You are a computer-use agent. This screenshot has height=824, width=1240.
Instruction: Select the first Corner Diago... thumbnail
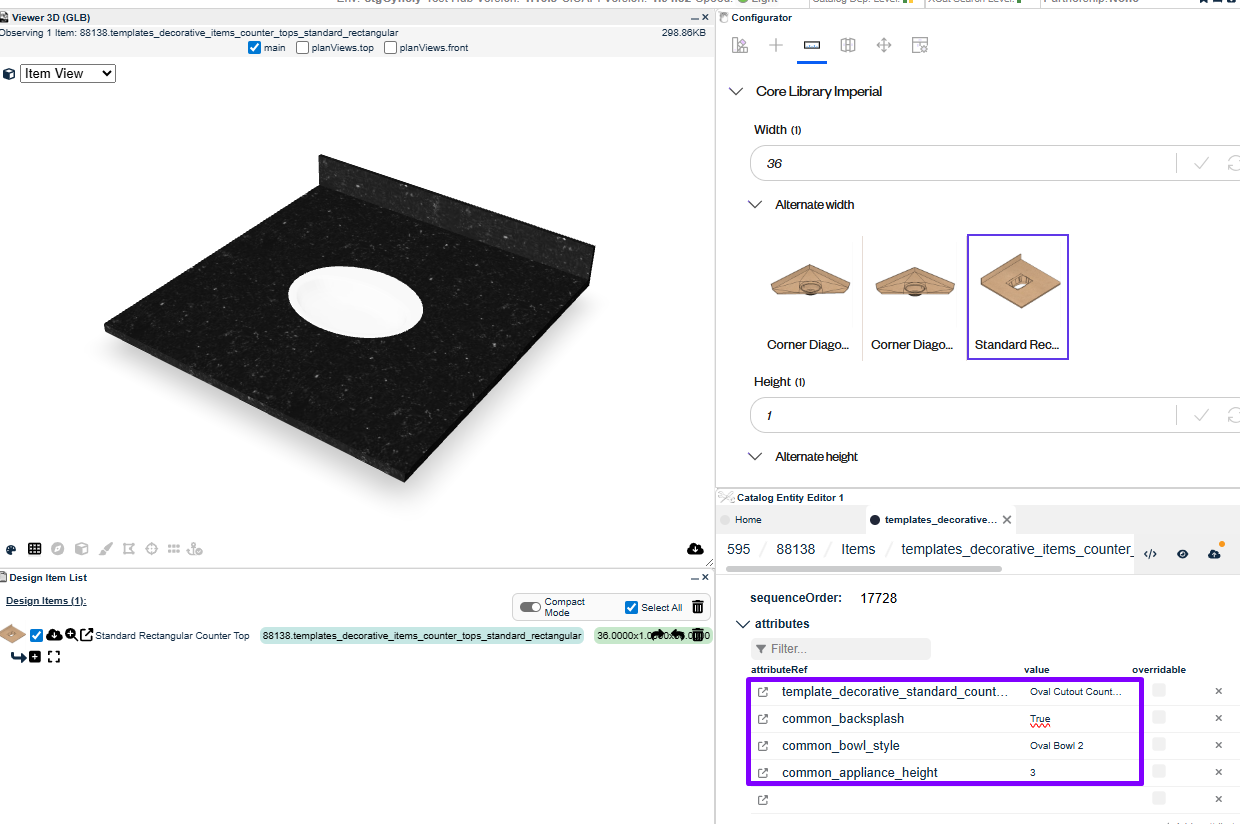pos(809,297)
